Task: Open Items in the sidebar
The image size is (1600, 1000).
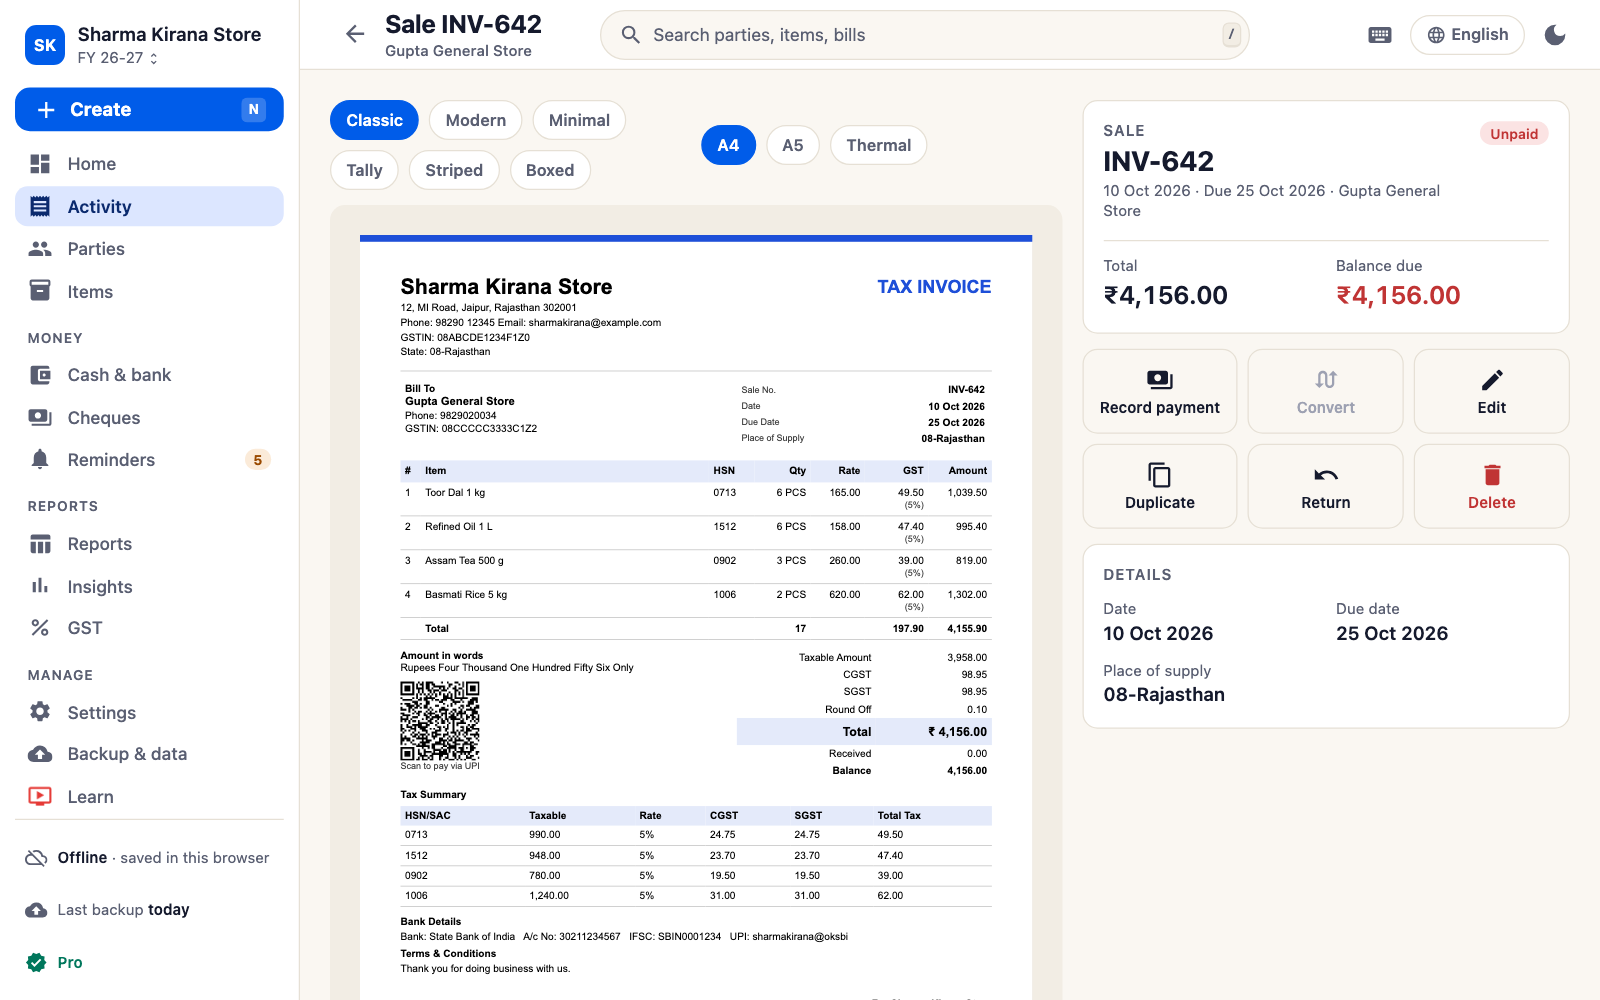Action: pos(149,292)
